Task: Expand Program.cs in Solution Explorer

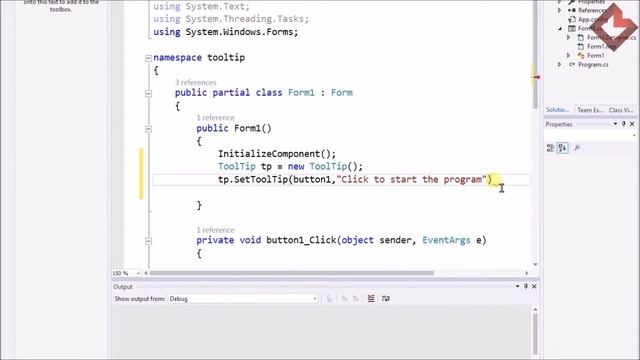Action: [560, 64]
